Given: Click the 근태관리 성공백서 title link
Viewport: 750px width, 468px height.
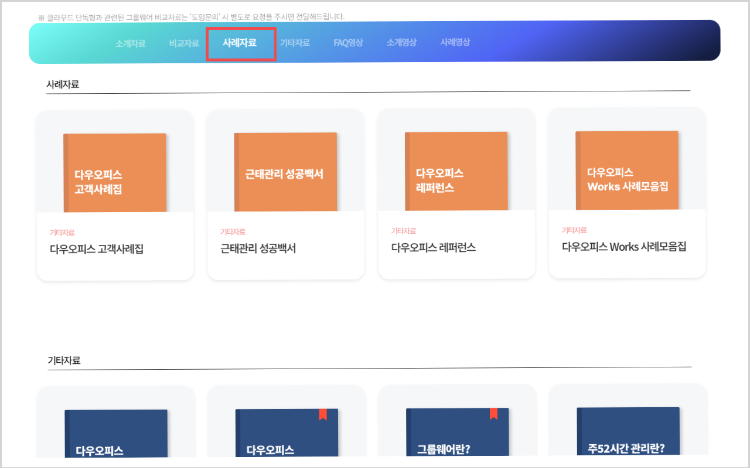Looking at the screenshot, I should pos(258,248).
